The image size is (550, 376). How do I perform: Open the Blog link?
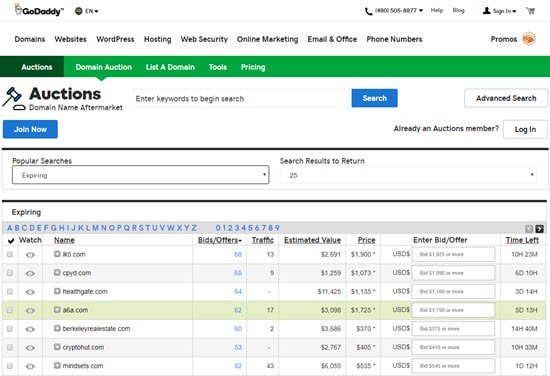click(458, 11)
